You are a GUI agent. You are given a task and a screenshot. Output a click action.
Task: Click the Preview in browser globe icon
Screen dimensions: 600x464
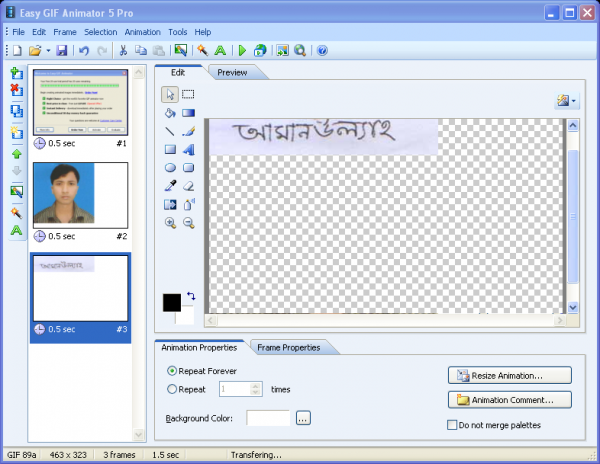(260, 50)
